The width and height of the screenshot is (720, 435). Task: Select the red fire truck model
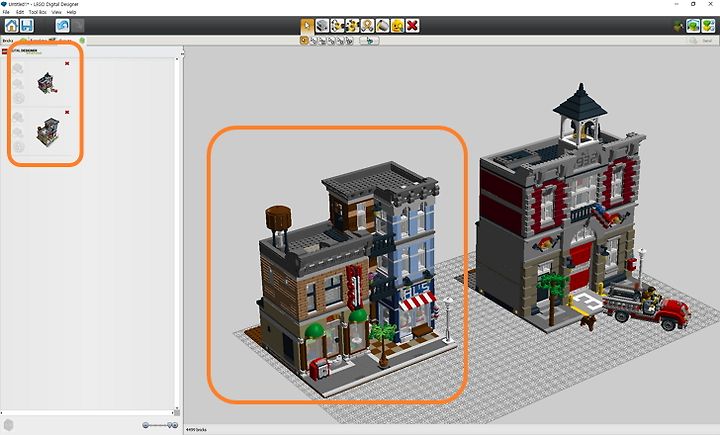647,305
